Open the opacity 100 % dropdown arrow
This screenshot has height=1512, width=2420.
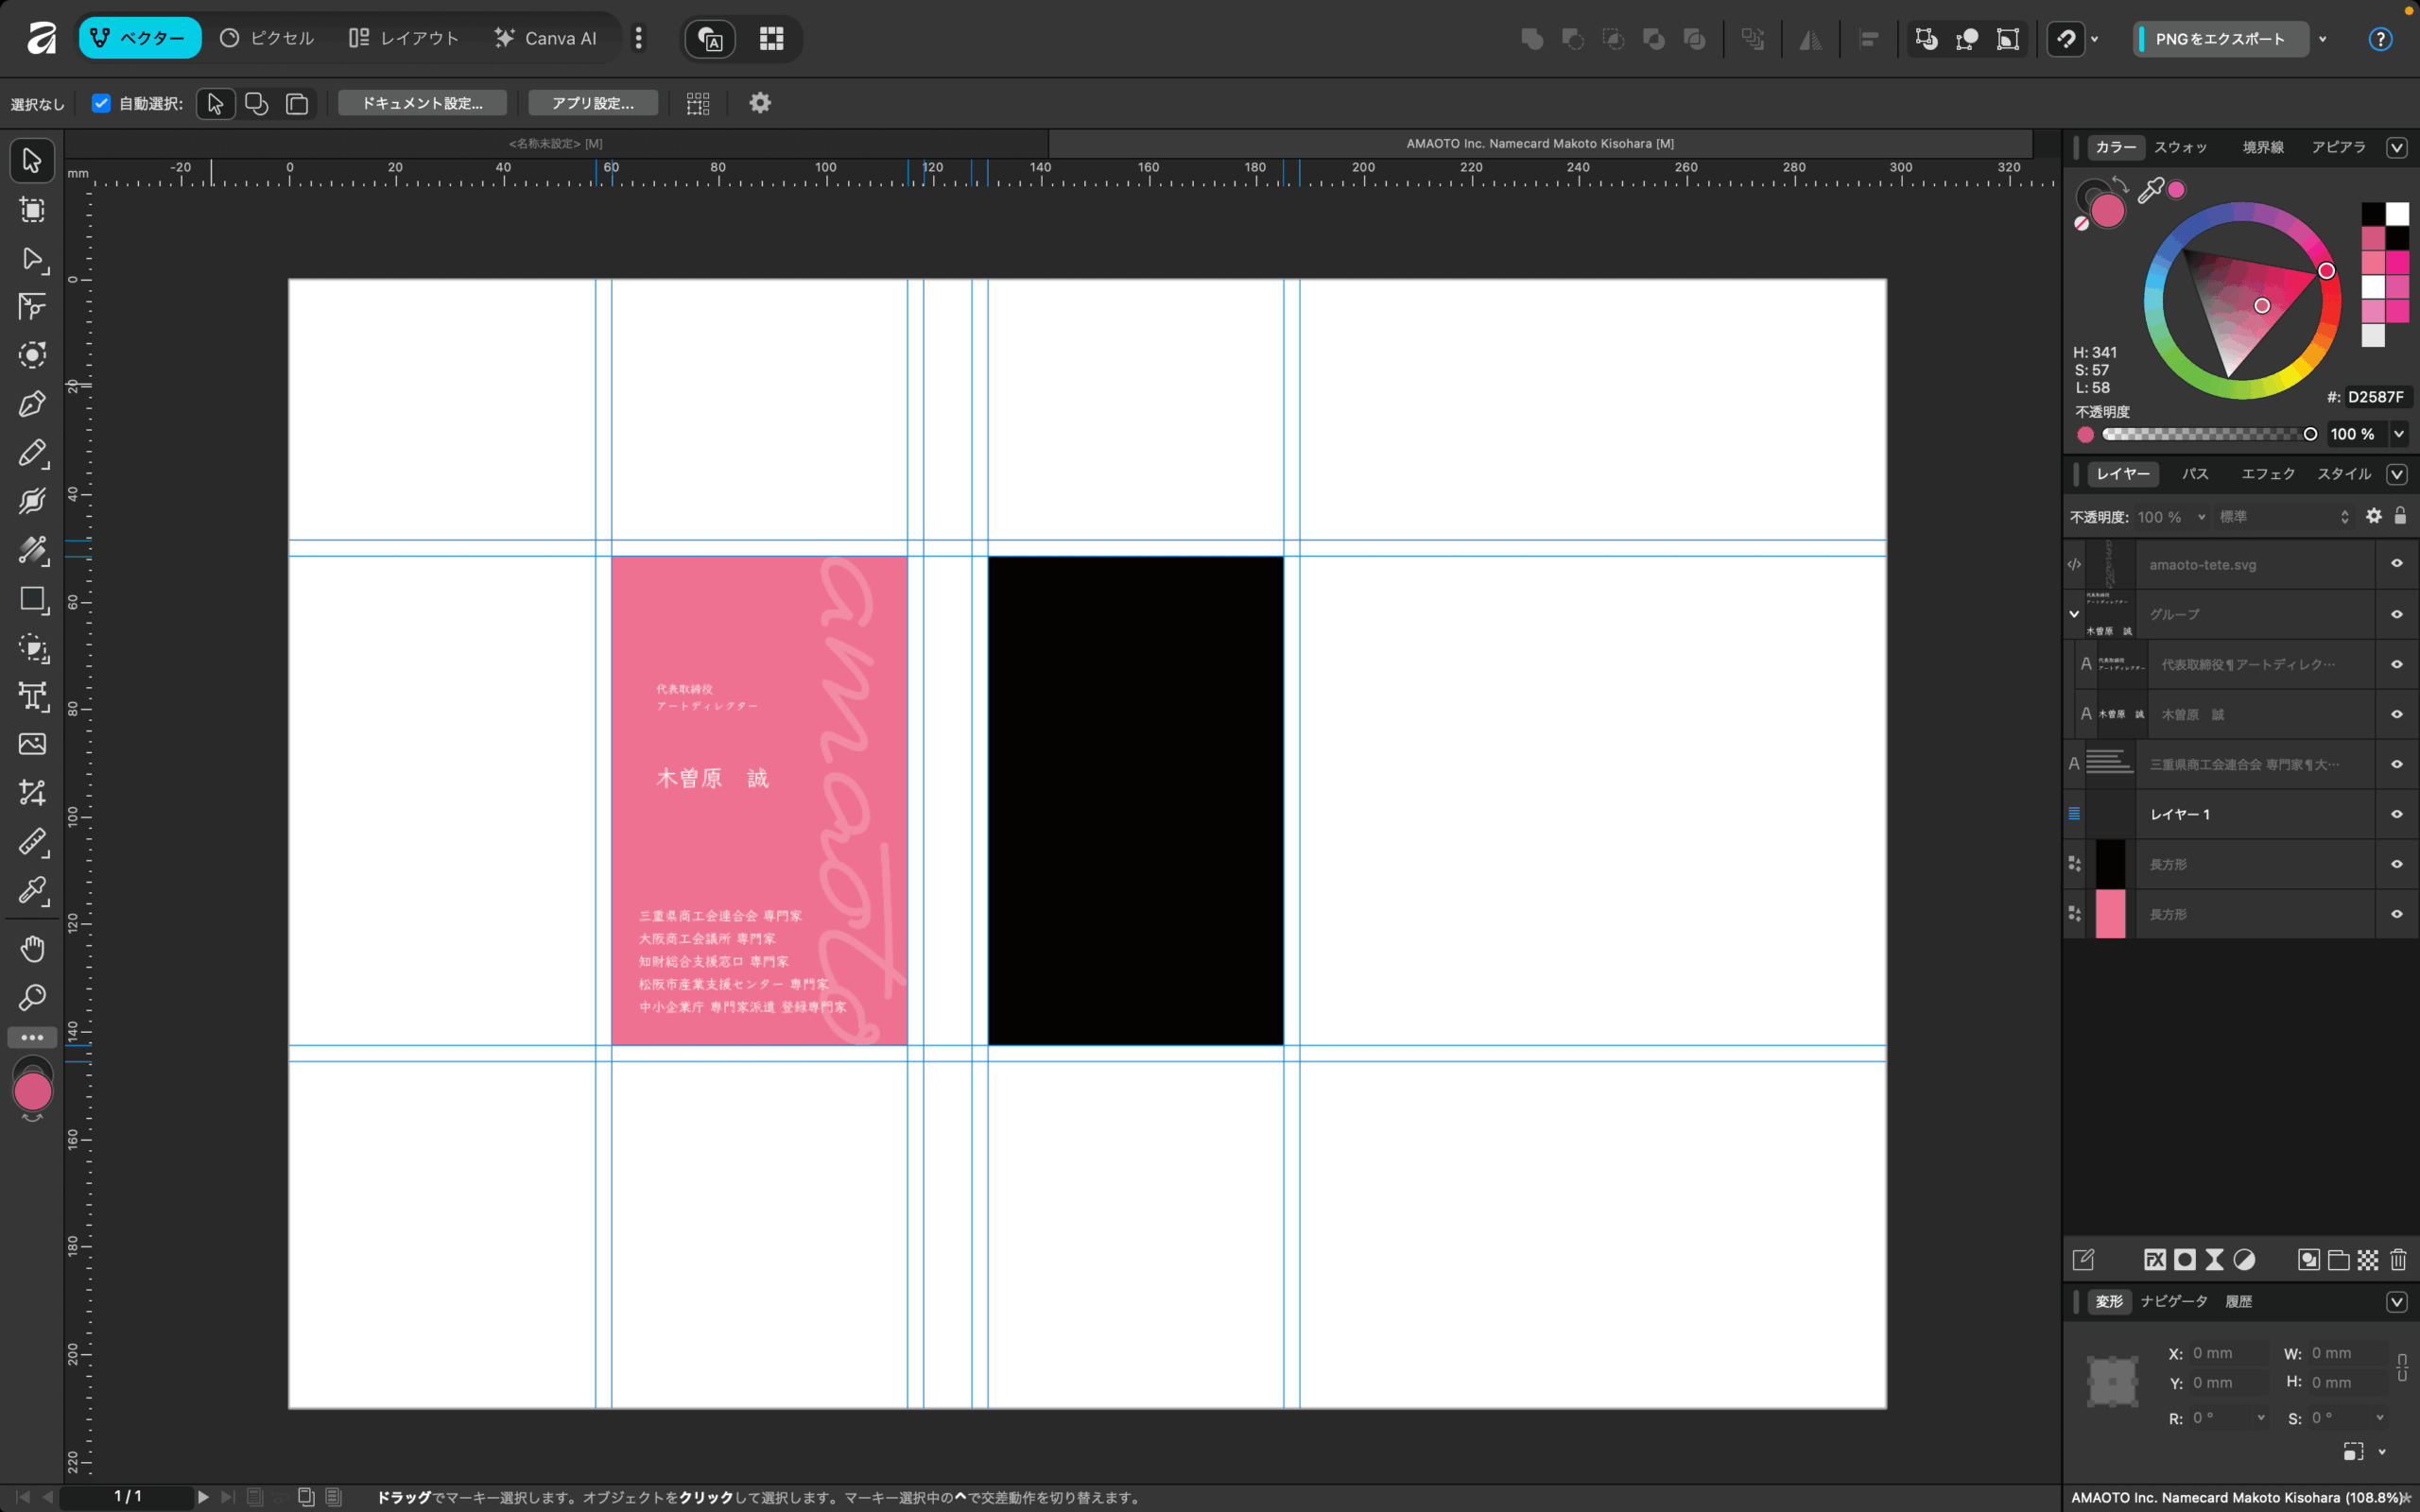pyautogui.click(x=2398, y=434)
